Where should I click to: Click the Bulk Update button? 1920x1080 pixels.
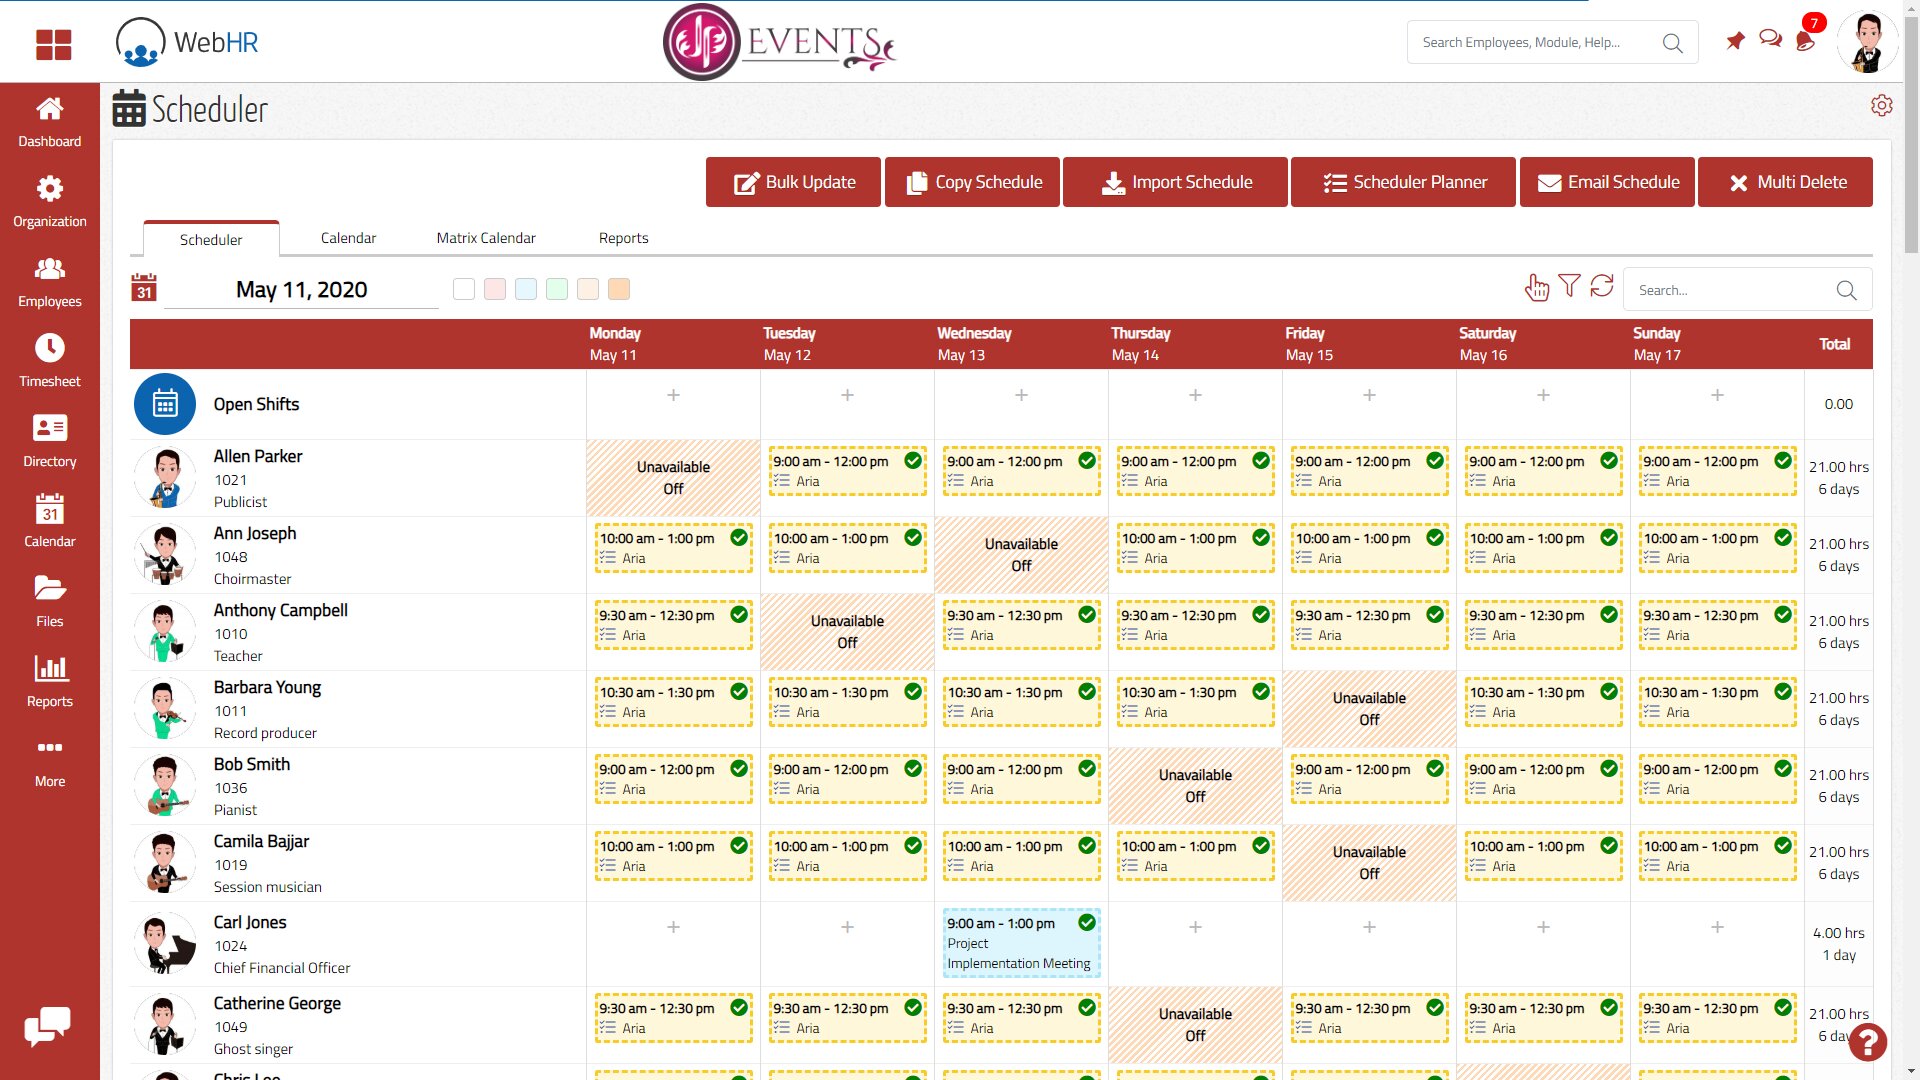pos(793,182)
